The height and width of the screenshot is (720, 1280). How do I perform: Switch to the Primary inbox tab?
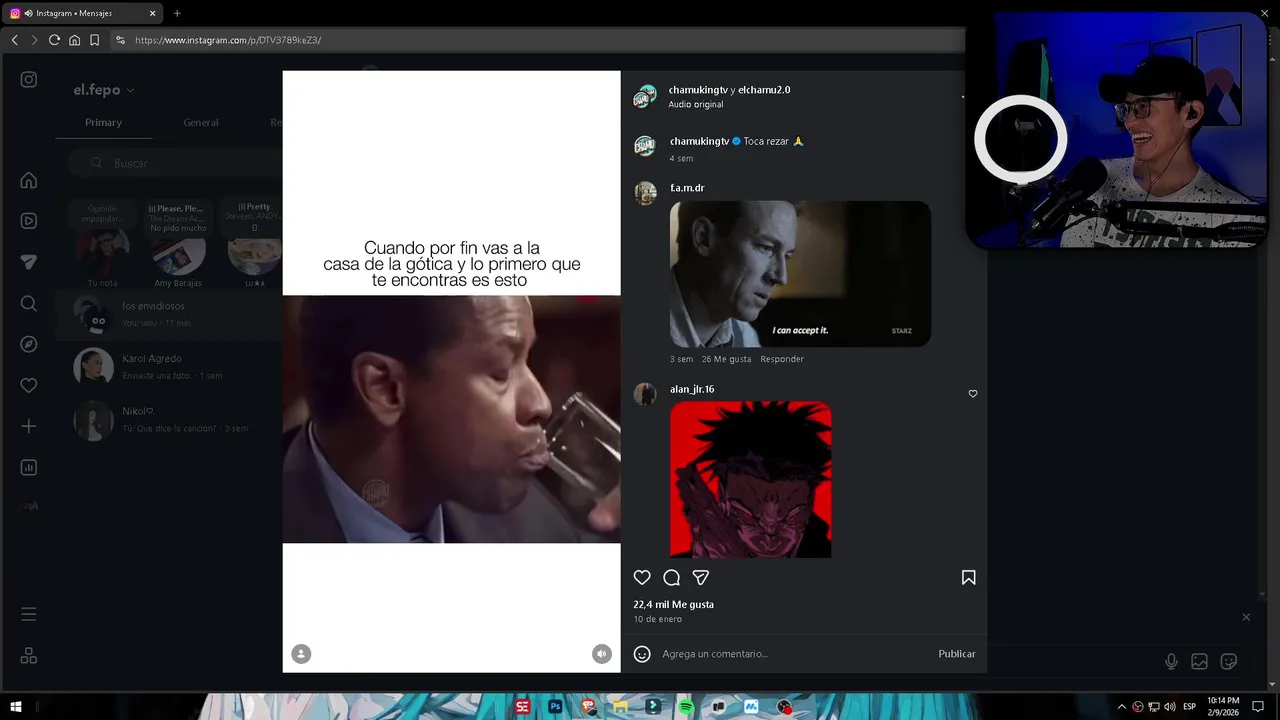(103, 122)
